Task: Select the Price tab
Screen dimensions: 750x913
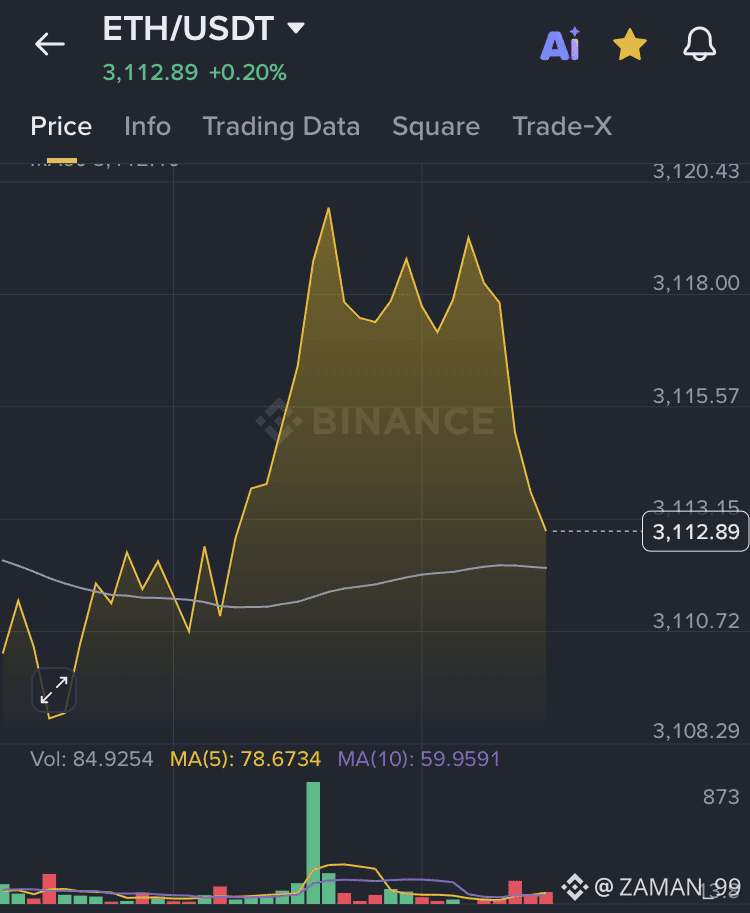Action: coord(61,127)
